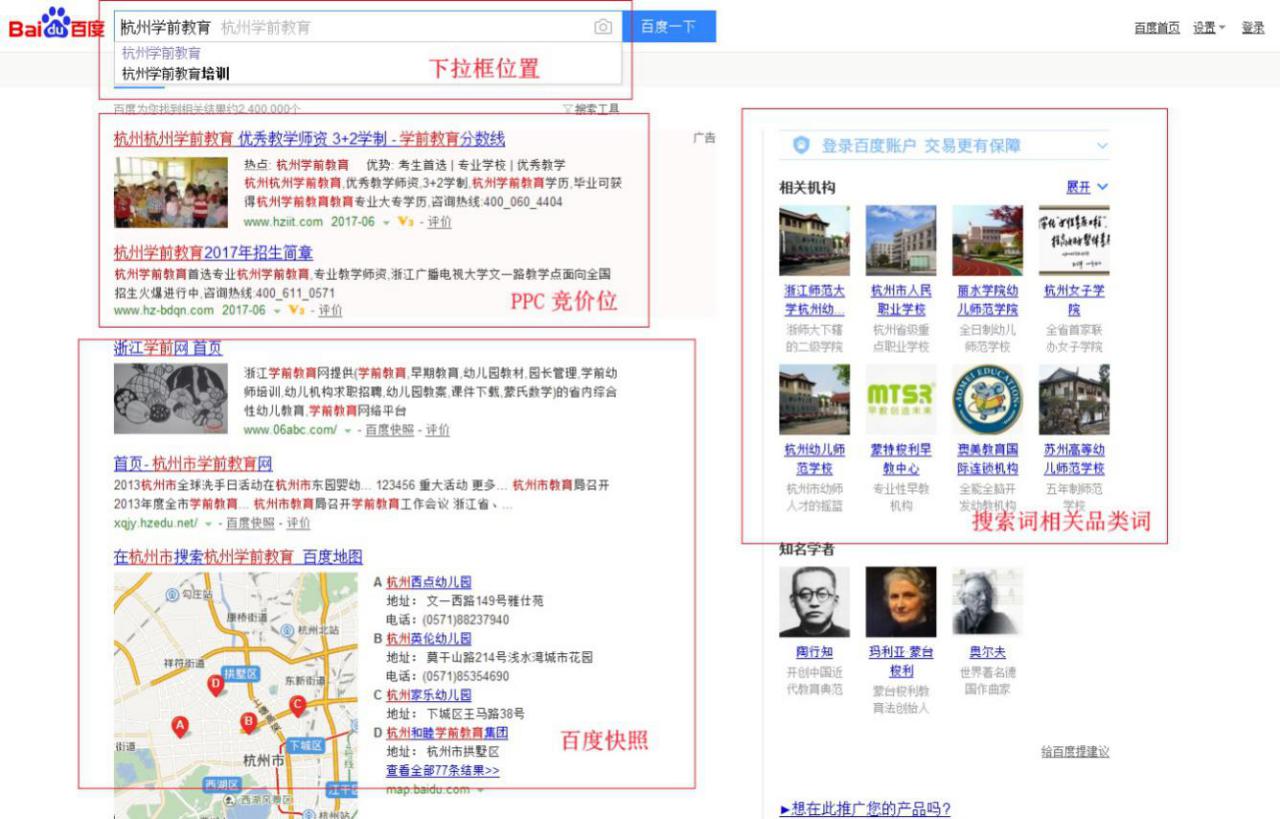Click the search tools filter icon
The image size is (1280, 819).
pyautogui.click(x=568, y=109)
